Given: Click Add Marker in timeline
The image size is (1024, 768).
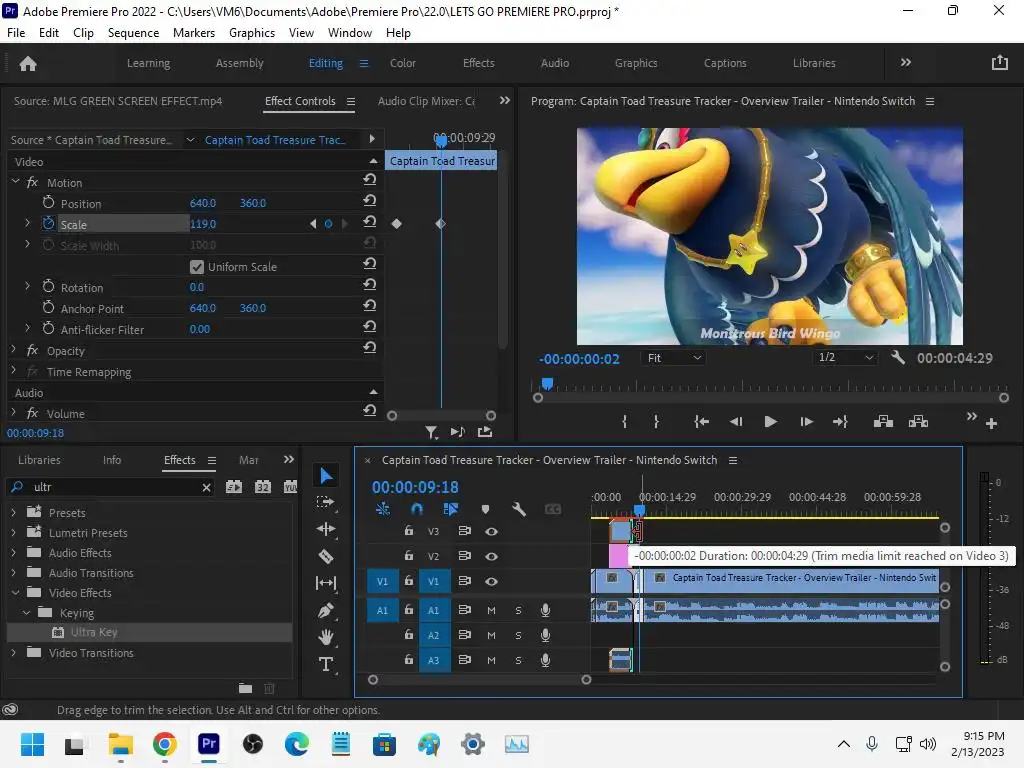Looking at the screenshot, I should pyautogui.click(x=485, y=509).
